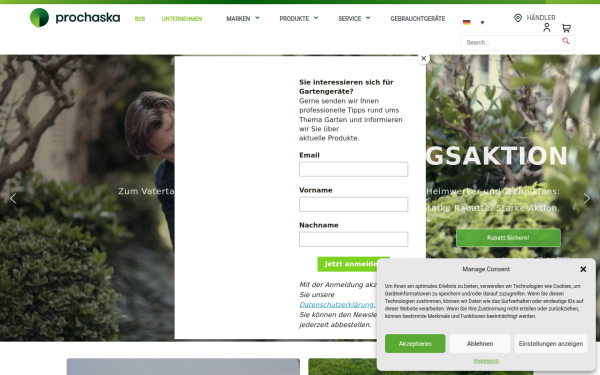Viewport: 600px width, 375px height.
Task: Open the Datenschutzerklärung link
Action: 337,305
